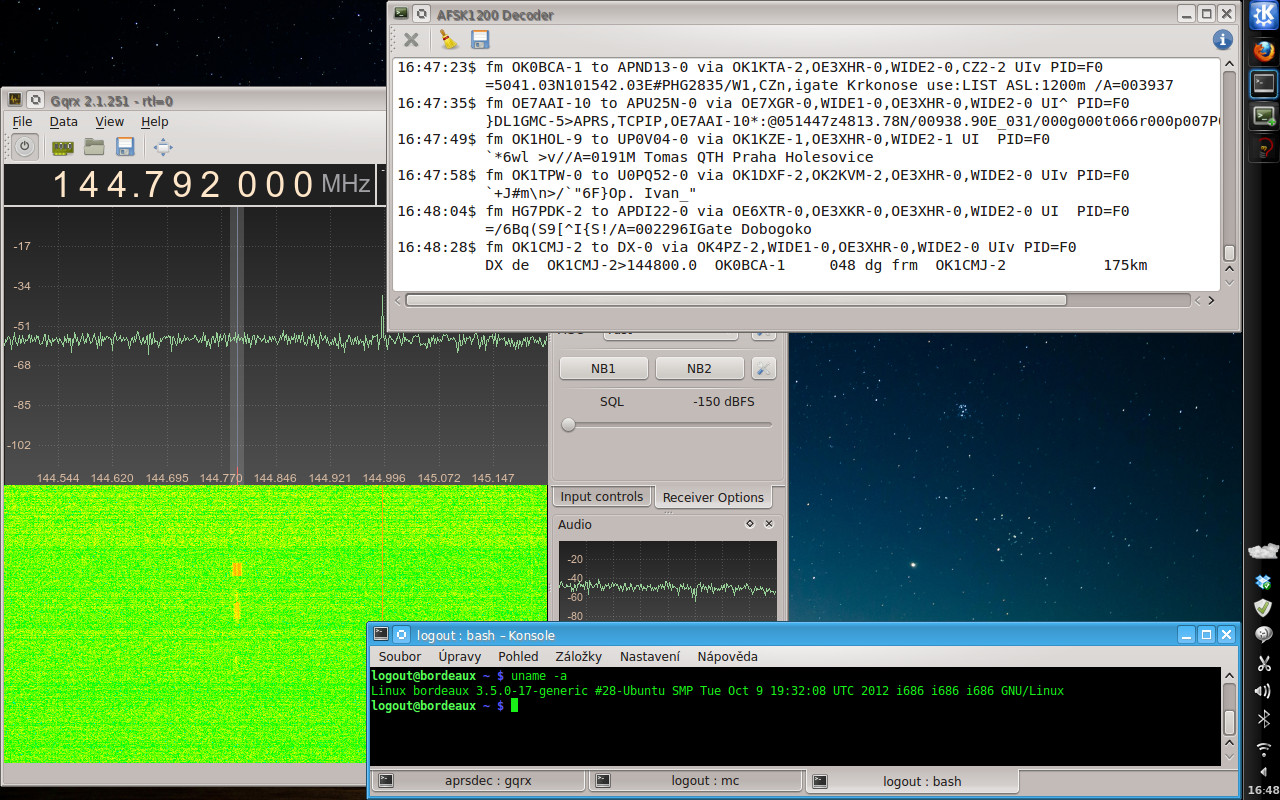Open the I/O device configuration icon
The width and height of the screenshot is (1280, 800).
[63, 147]
